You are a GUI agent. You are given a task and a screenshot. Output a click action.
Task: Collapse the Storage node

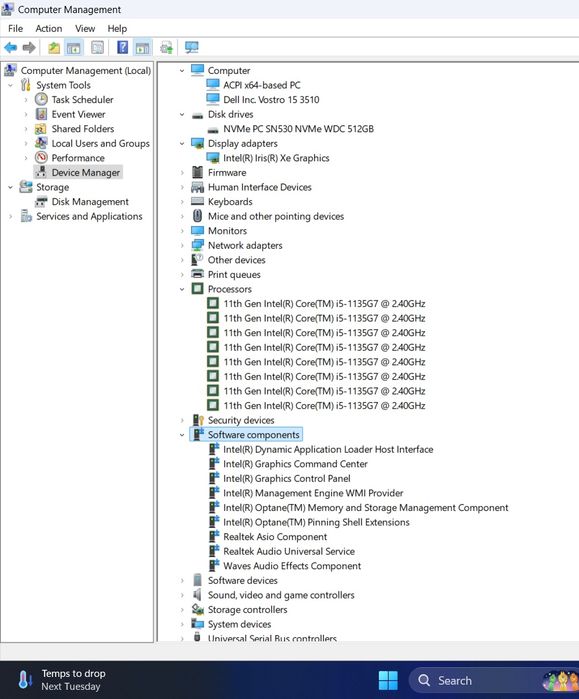(x=10, y=187)
